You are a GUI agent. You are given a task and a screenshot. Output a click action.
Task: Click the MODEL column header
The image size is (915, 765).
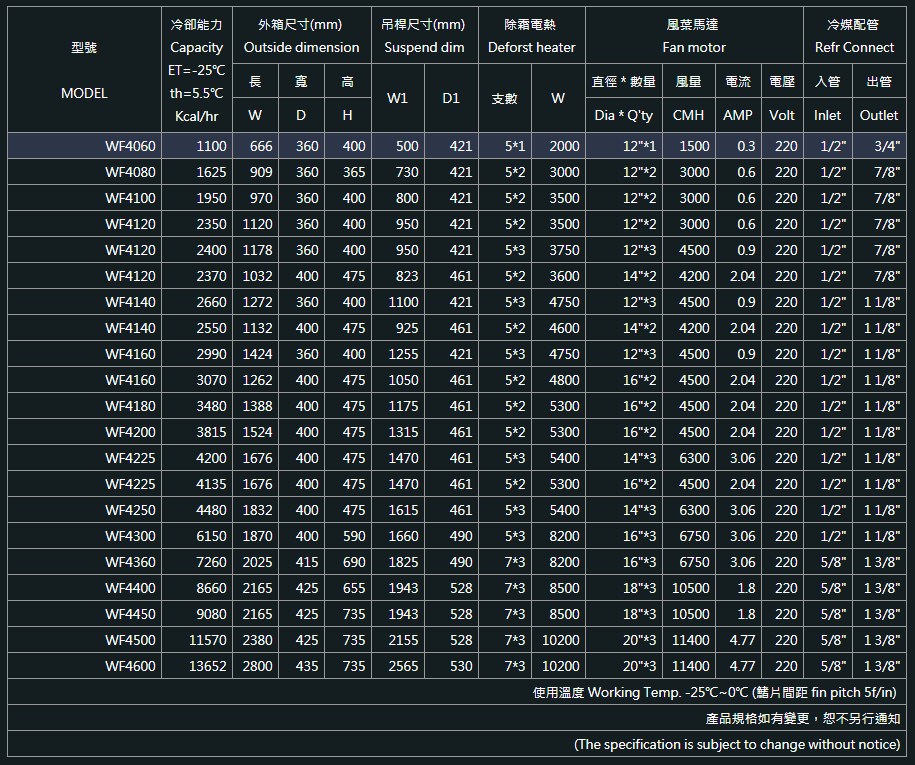[84, 93]
